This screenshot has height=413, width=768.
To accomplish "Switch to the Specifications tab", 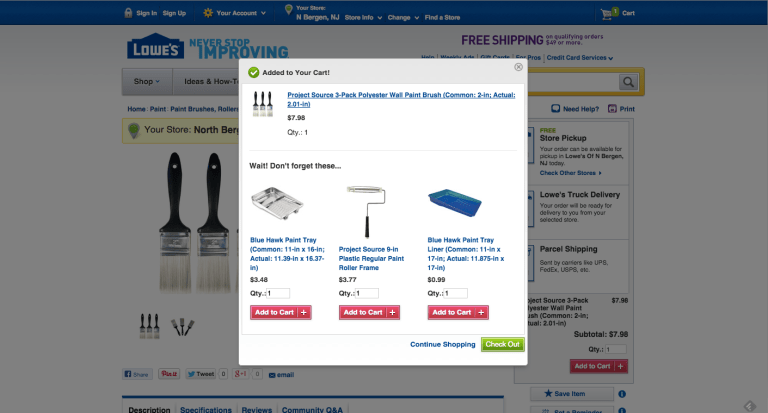I will (x=206, y=410).
